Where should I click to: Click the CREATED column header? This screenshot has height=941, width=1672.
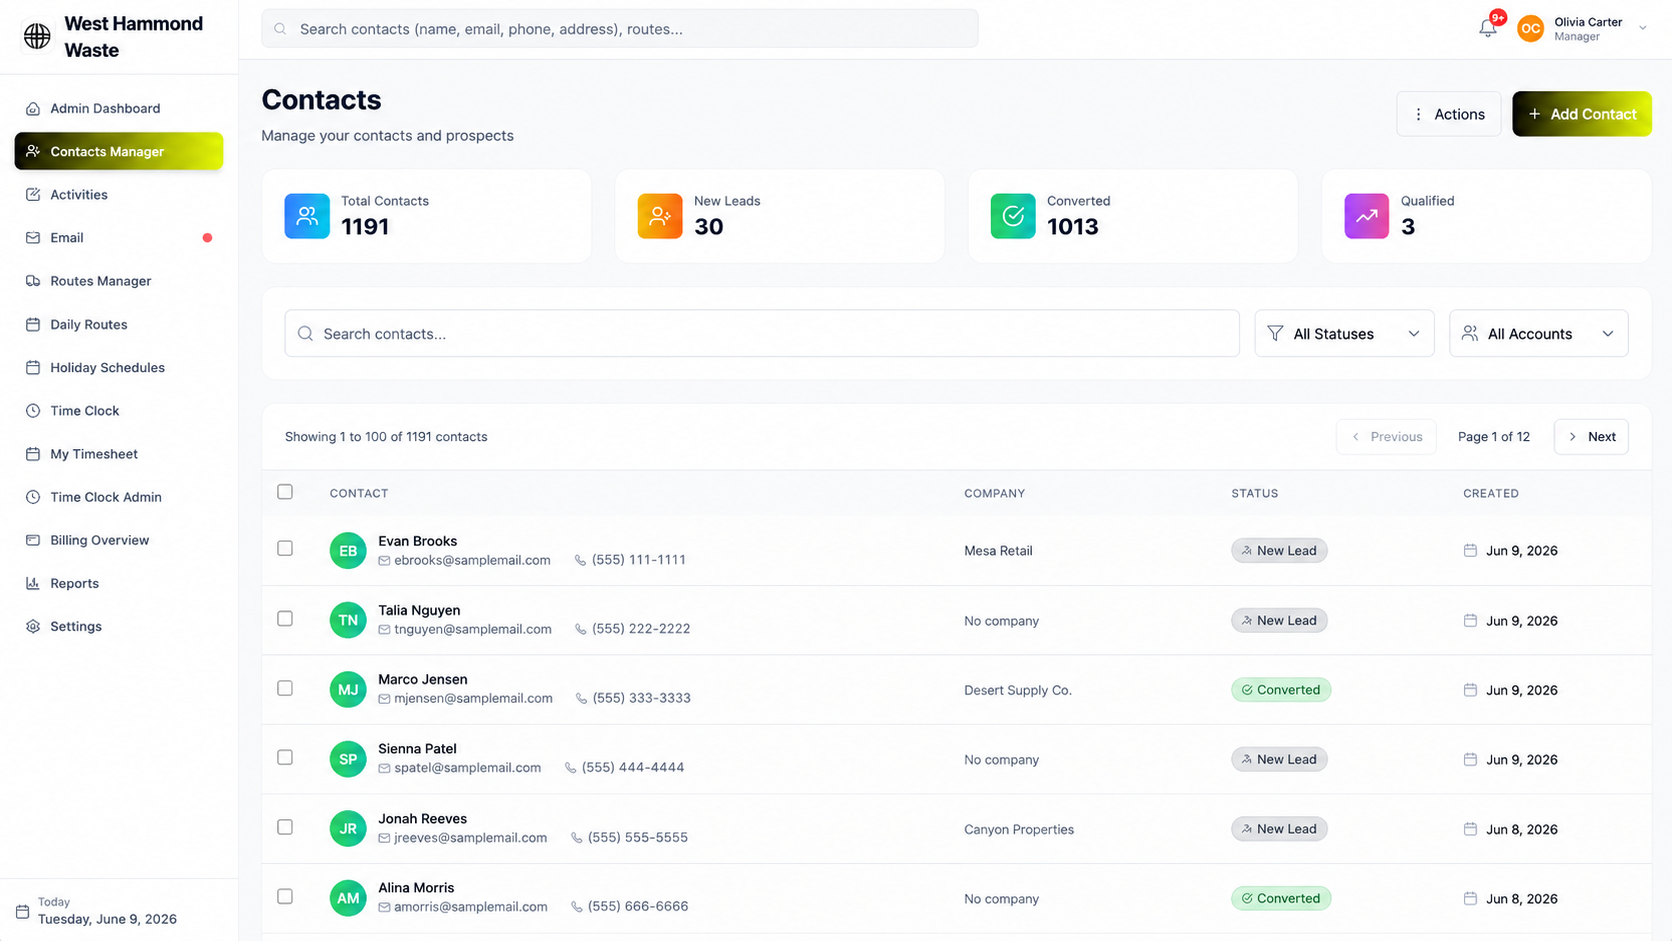coord(1491,493)
